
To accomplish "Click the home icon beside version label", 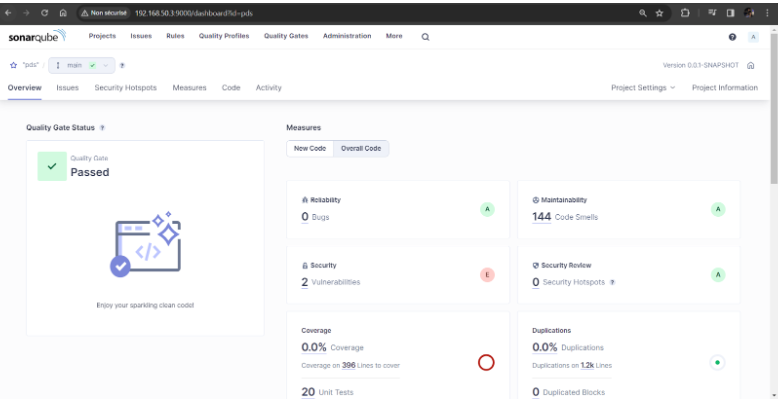I will pyautogui.click(x=751, y=65).
